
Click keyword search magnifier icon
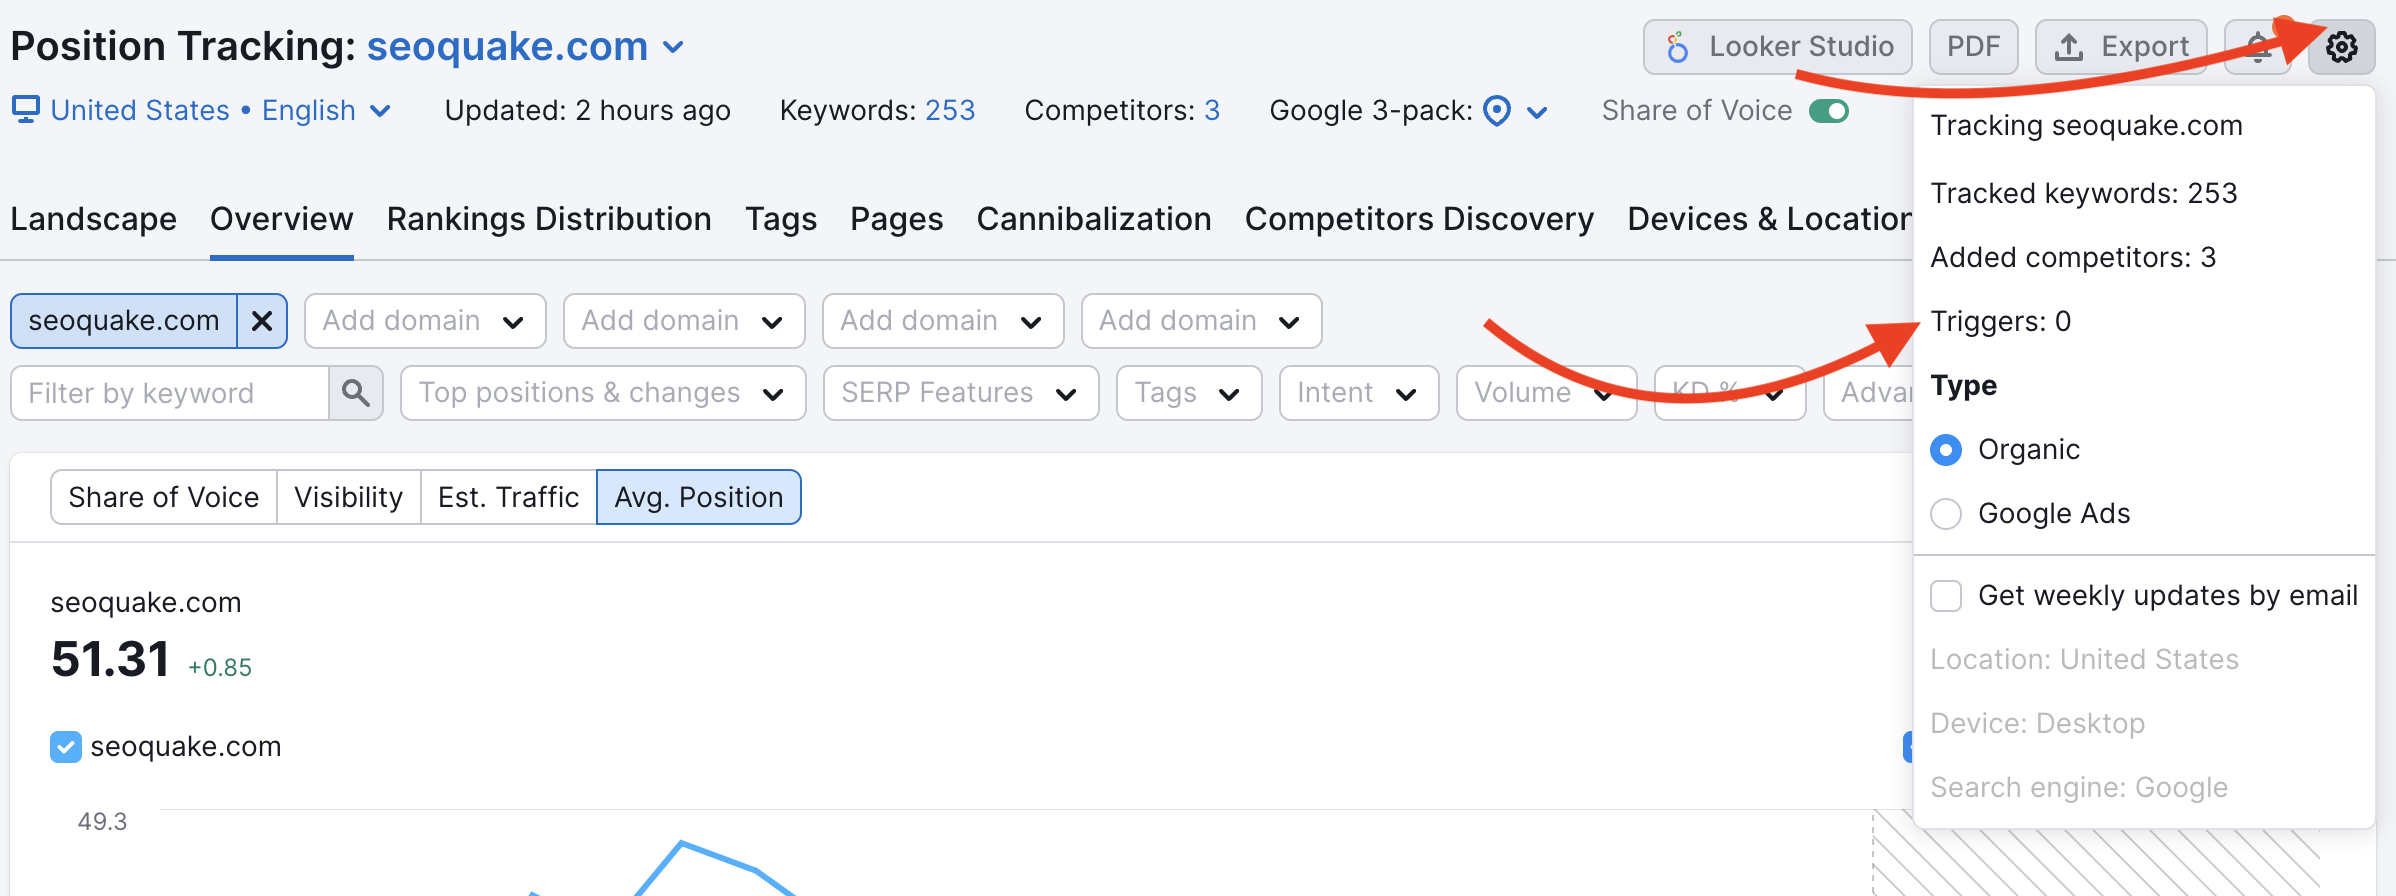(356, 393)
